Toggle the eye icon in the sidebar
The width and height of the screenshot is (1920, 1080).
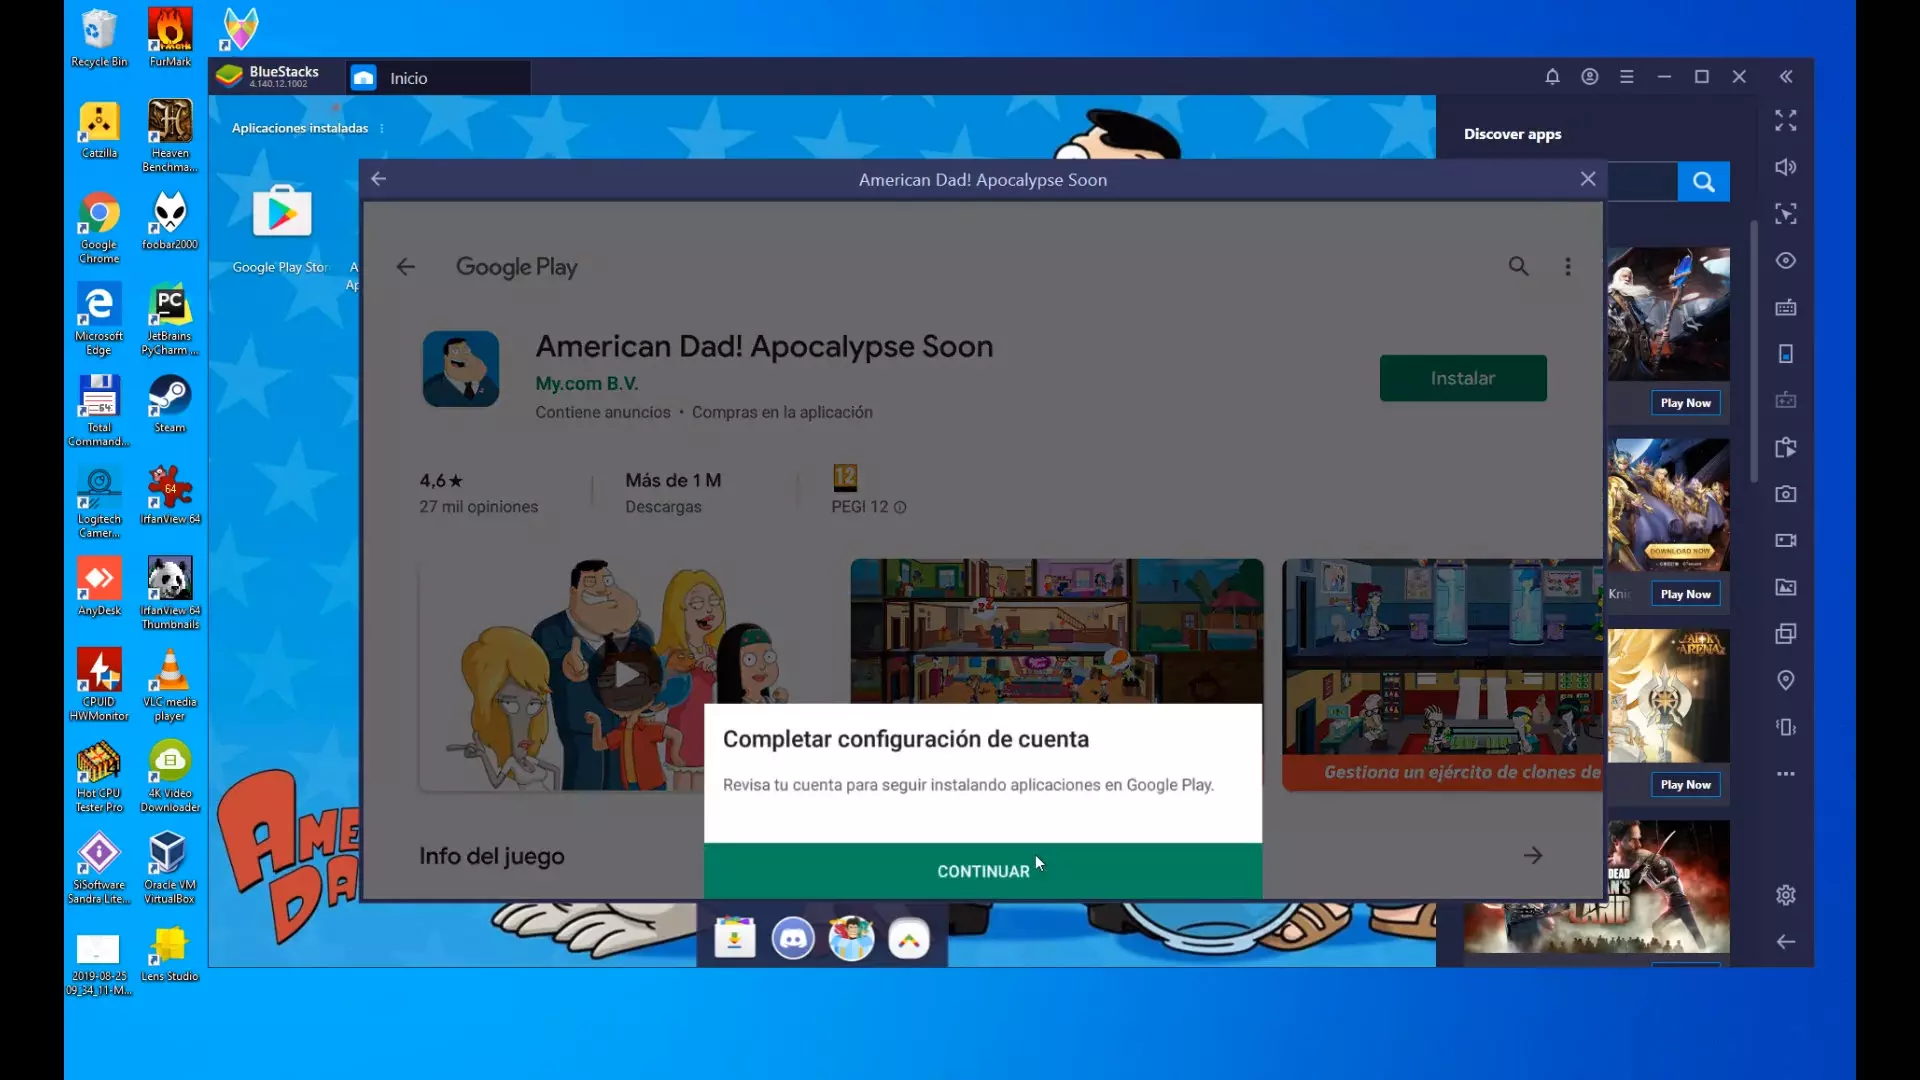1785,261
